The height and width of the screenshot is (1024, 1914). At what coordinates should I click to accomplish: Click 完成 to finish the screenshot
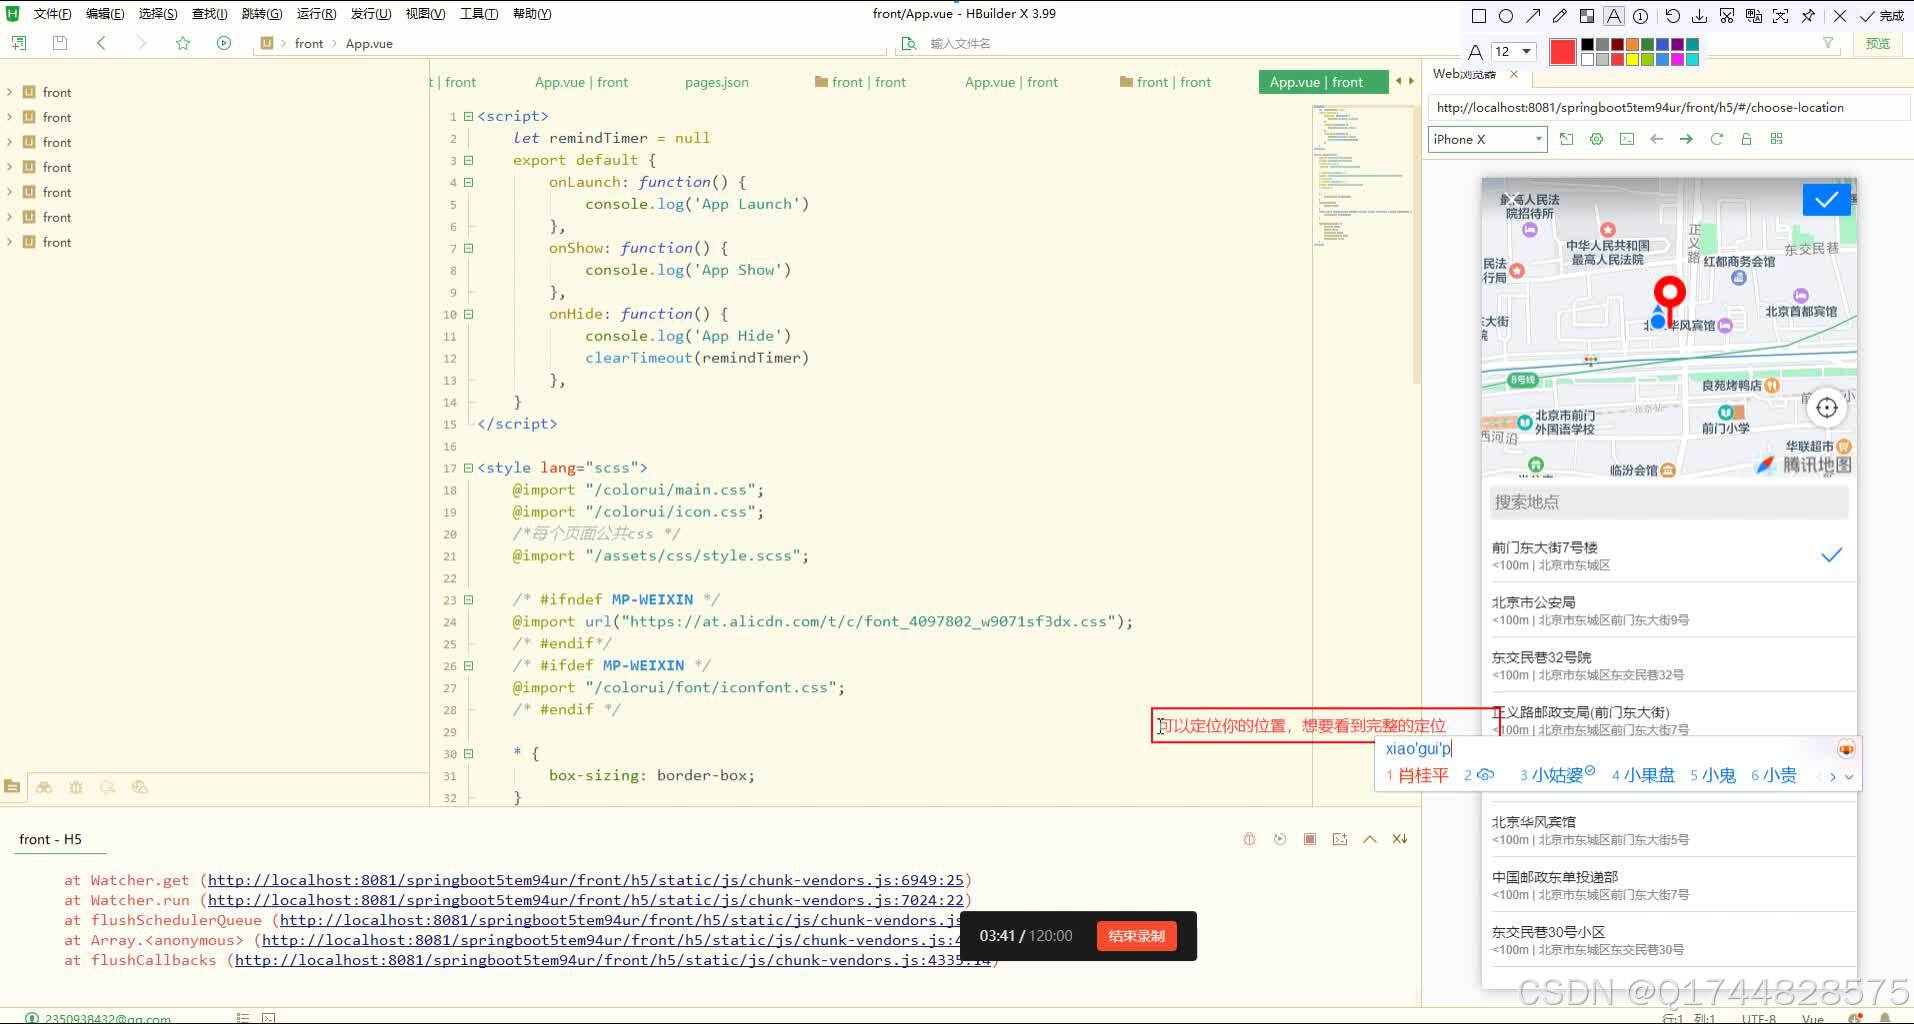(1881, 16)
